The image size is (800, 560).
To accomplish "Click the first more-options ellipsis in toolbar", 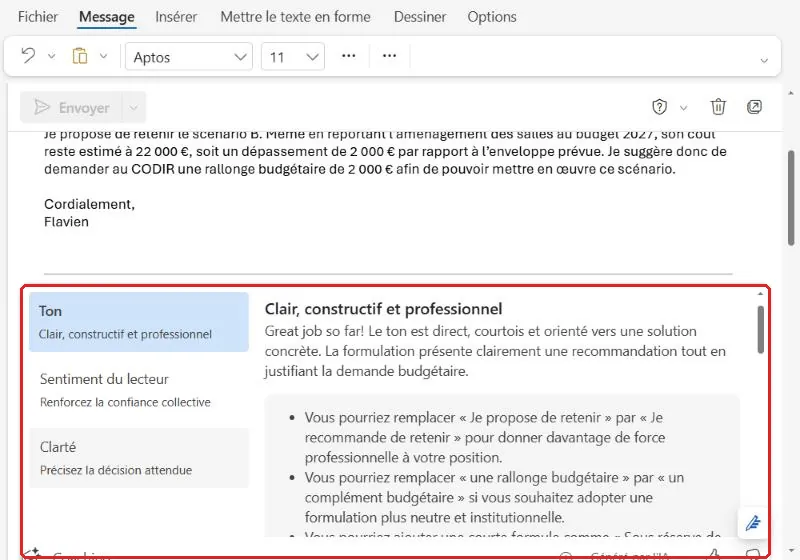I will [348, 56].
